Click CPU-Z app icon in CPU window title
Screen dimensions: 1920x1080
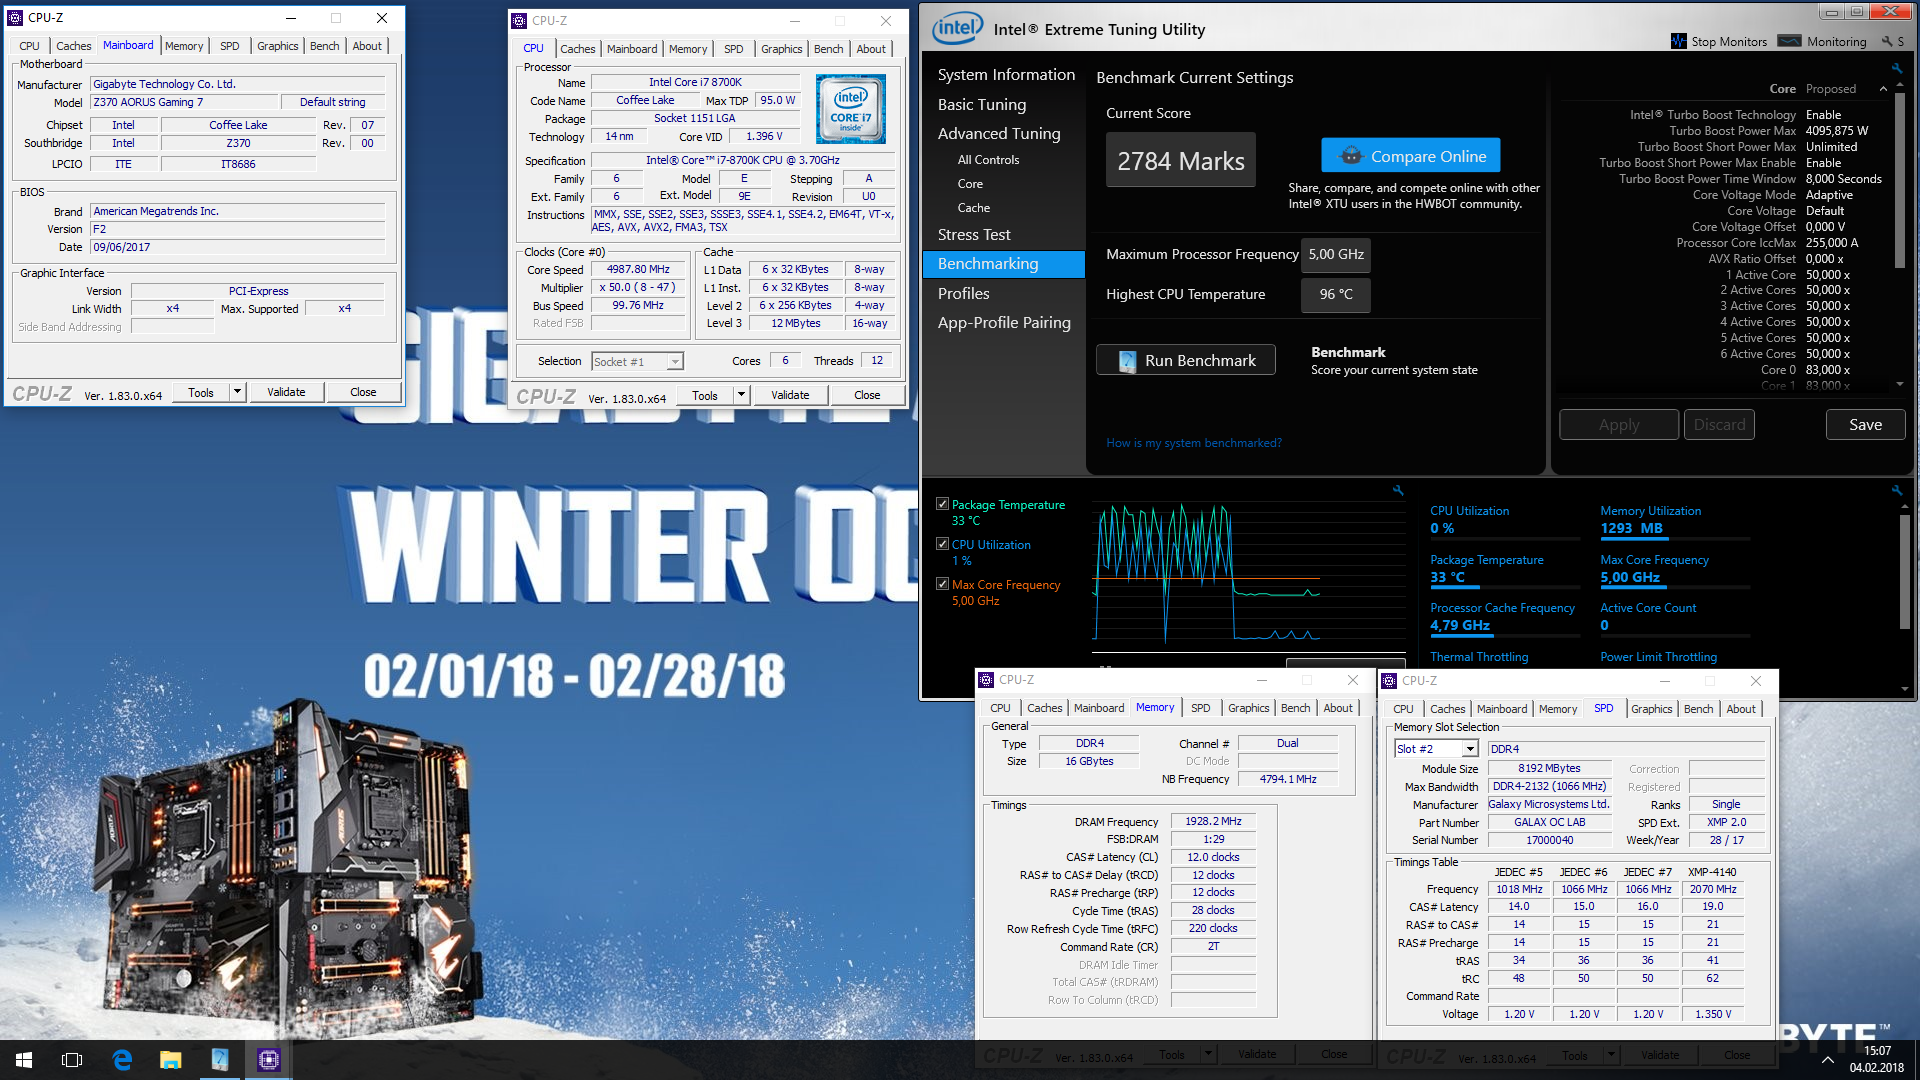(x=519, y=20)
